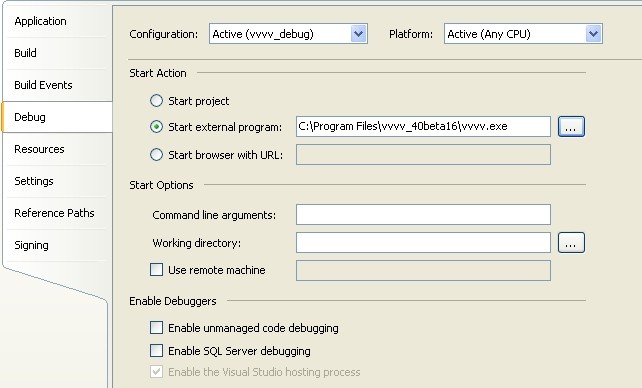The image size is (642, 388).
Task: Click the Command line arguments field
Action: pyautogui.click(x=423, y=215)
